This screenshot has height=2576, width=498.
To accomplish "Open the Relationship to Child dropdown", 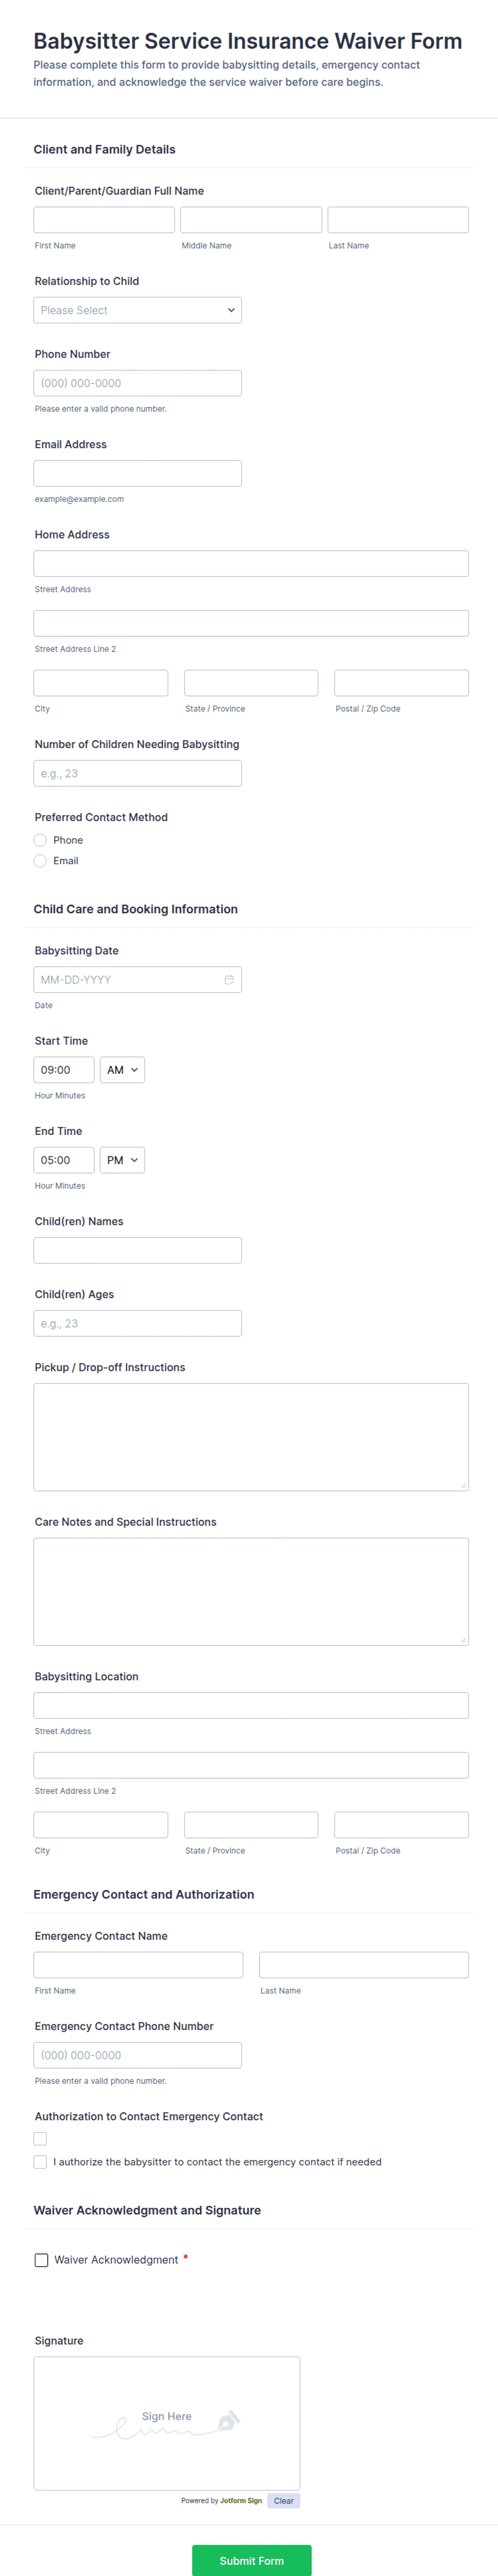I will click(x=137, y=310).
